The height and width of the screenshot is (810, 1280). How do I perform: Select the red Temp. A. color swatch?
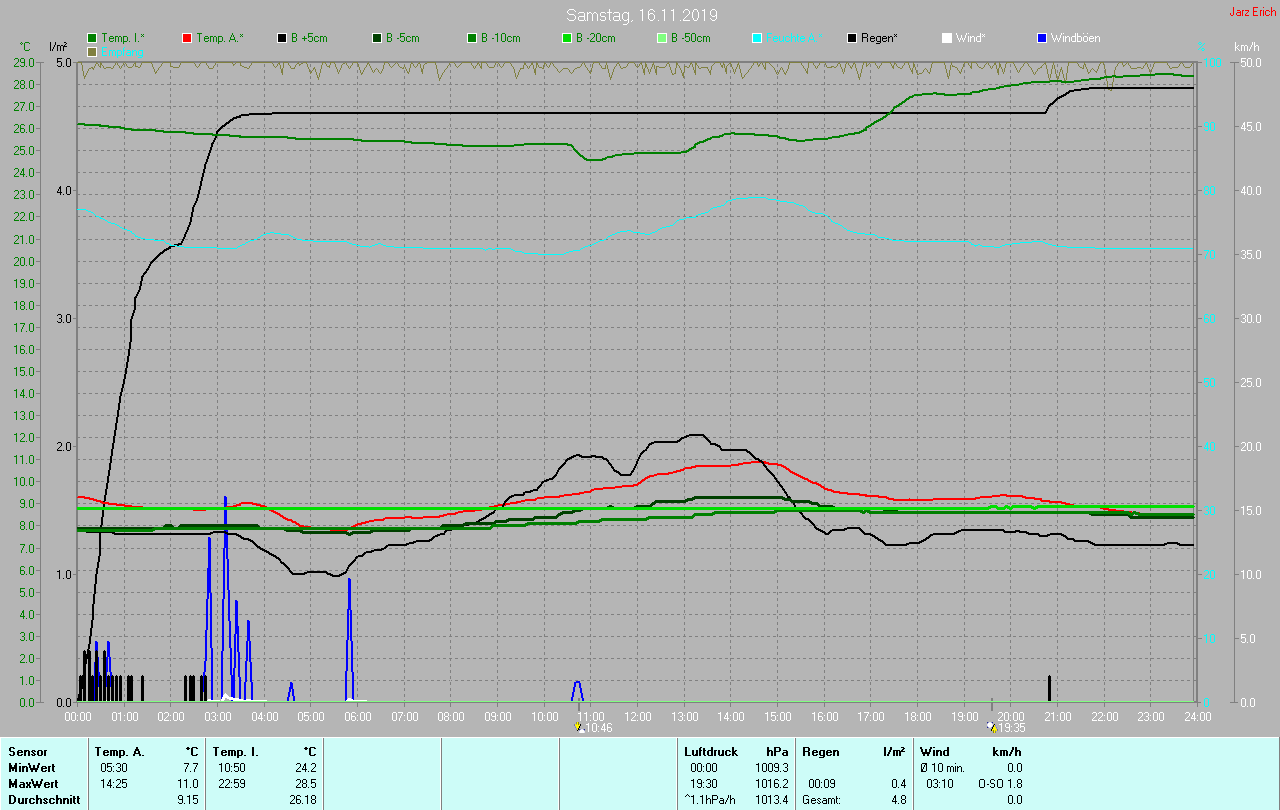[x=187, y=38]
